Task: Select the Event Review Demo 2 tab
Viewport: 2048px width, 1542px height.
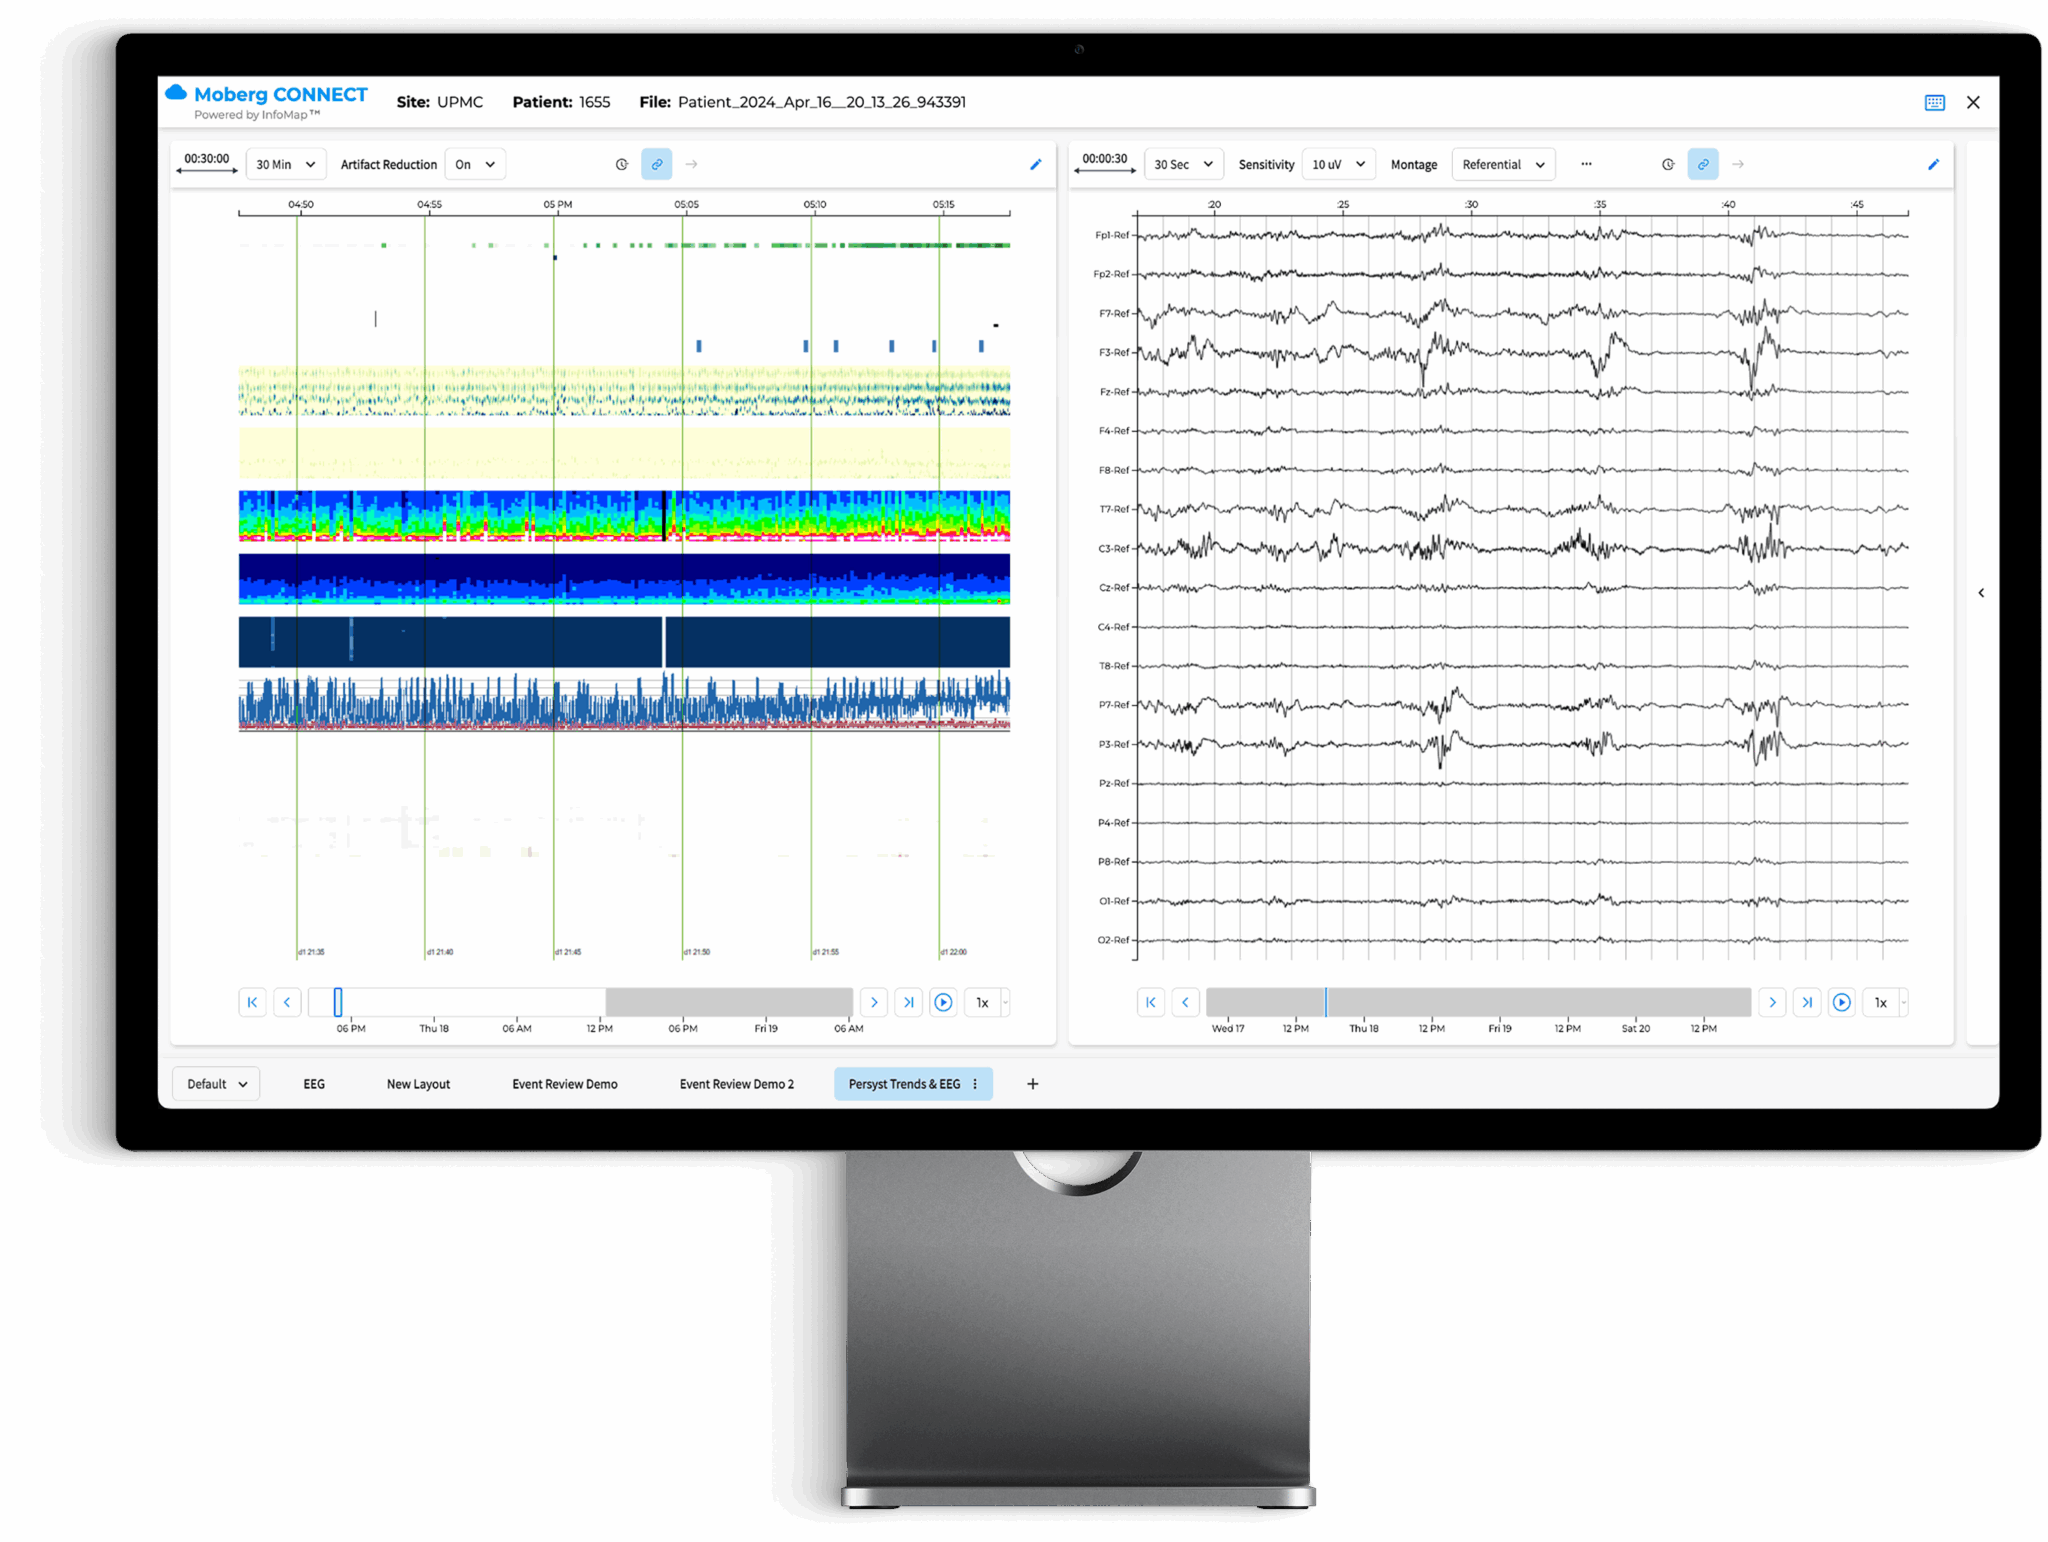Action: coord(736,1083)
